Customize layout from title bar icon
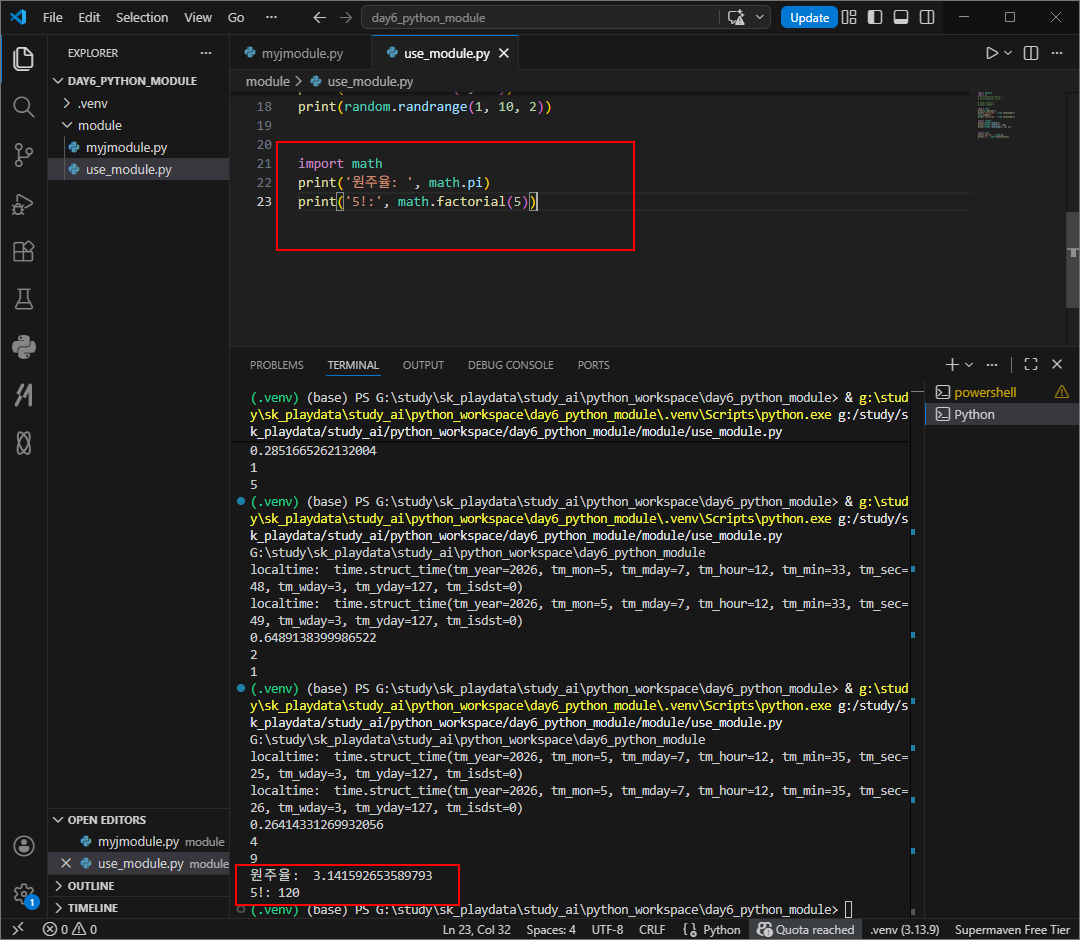The image size is (1080, 940). tap(849, 17)
